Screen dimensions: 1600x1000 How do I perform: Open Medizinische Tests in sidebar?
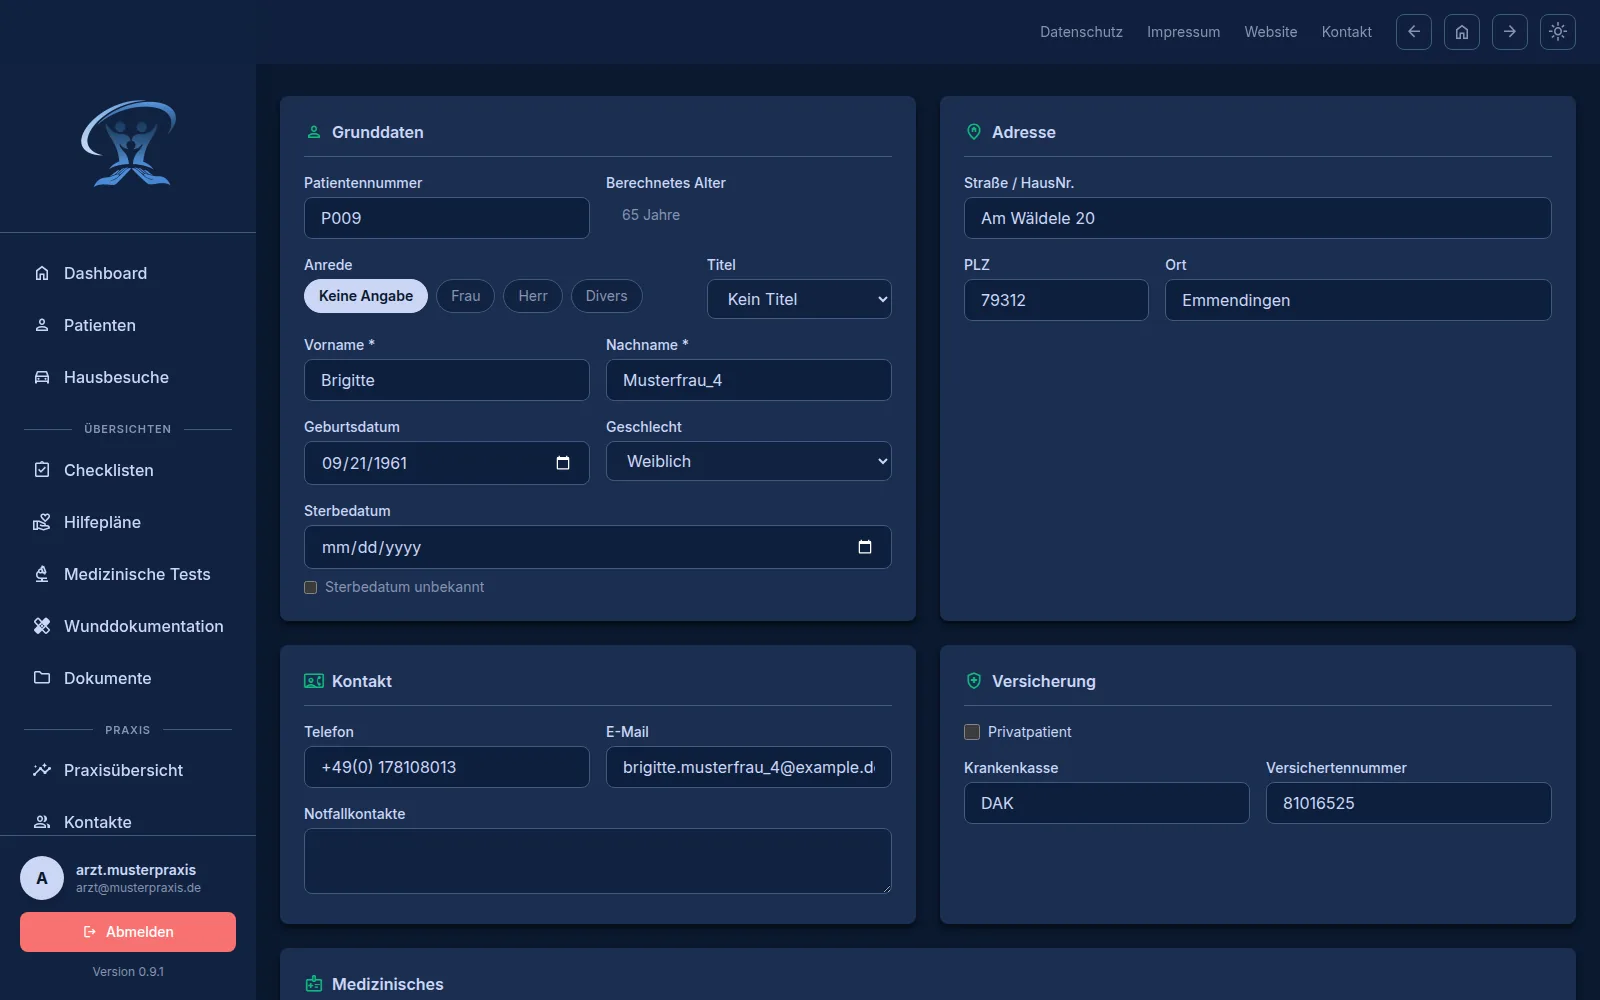(128, 574)
